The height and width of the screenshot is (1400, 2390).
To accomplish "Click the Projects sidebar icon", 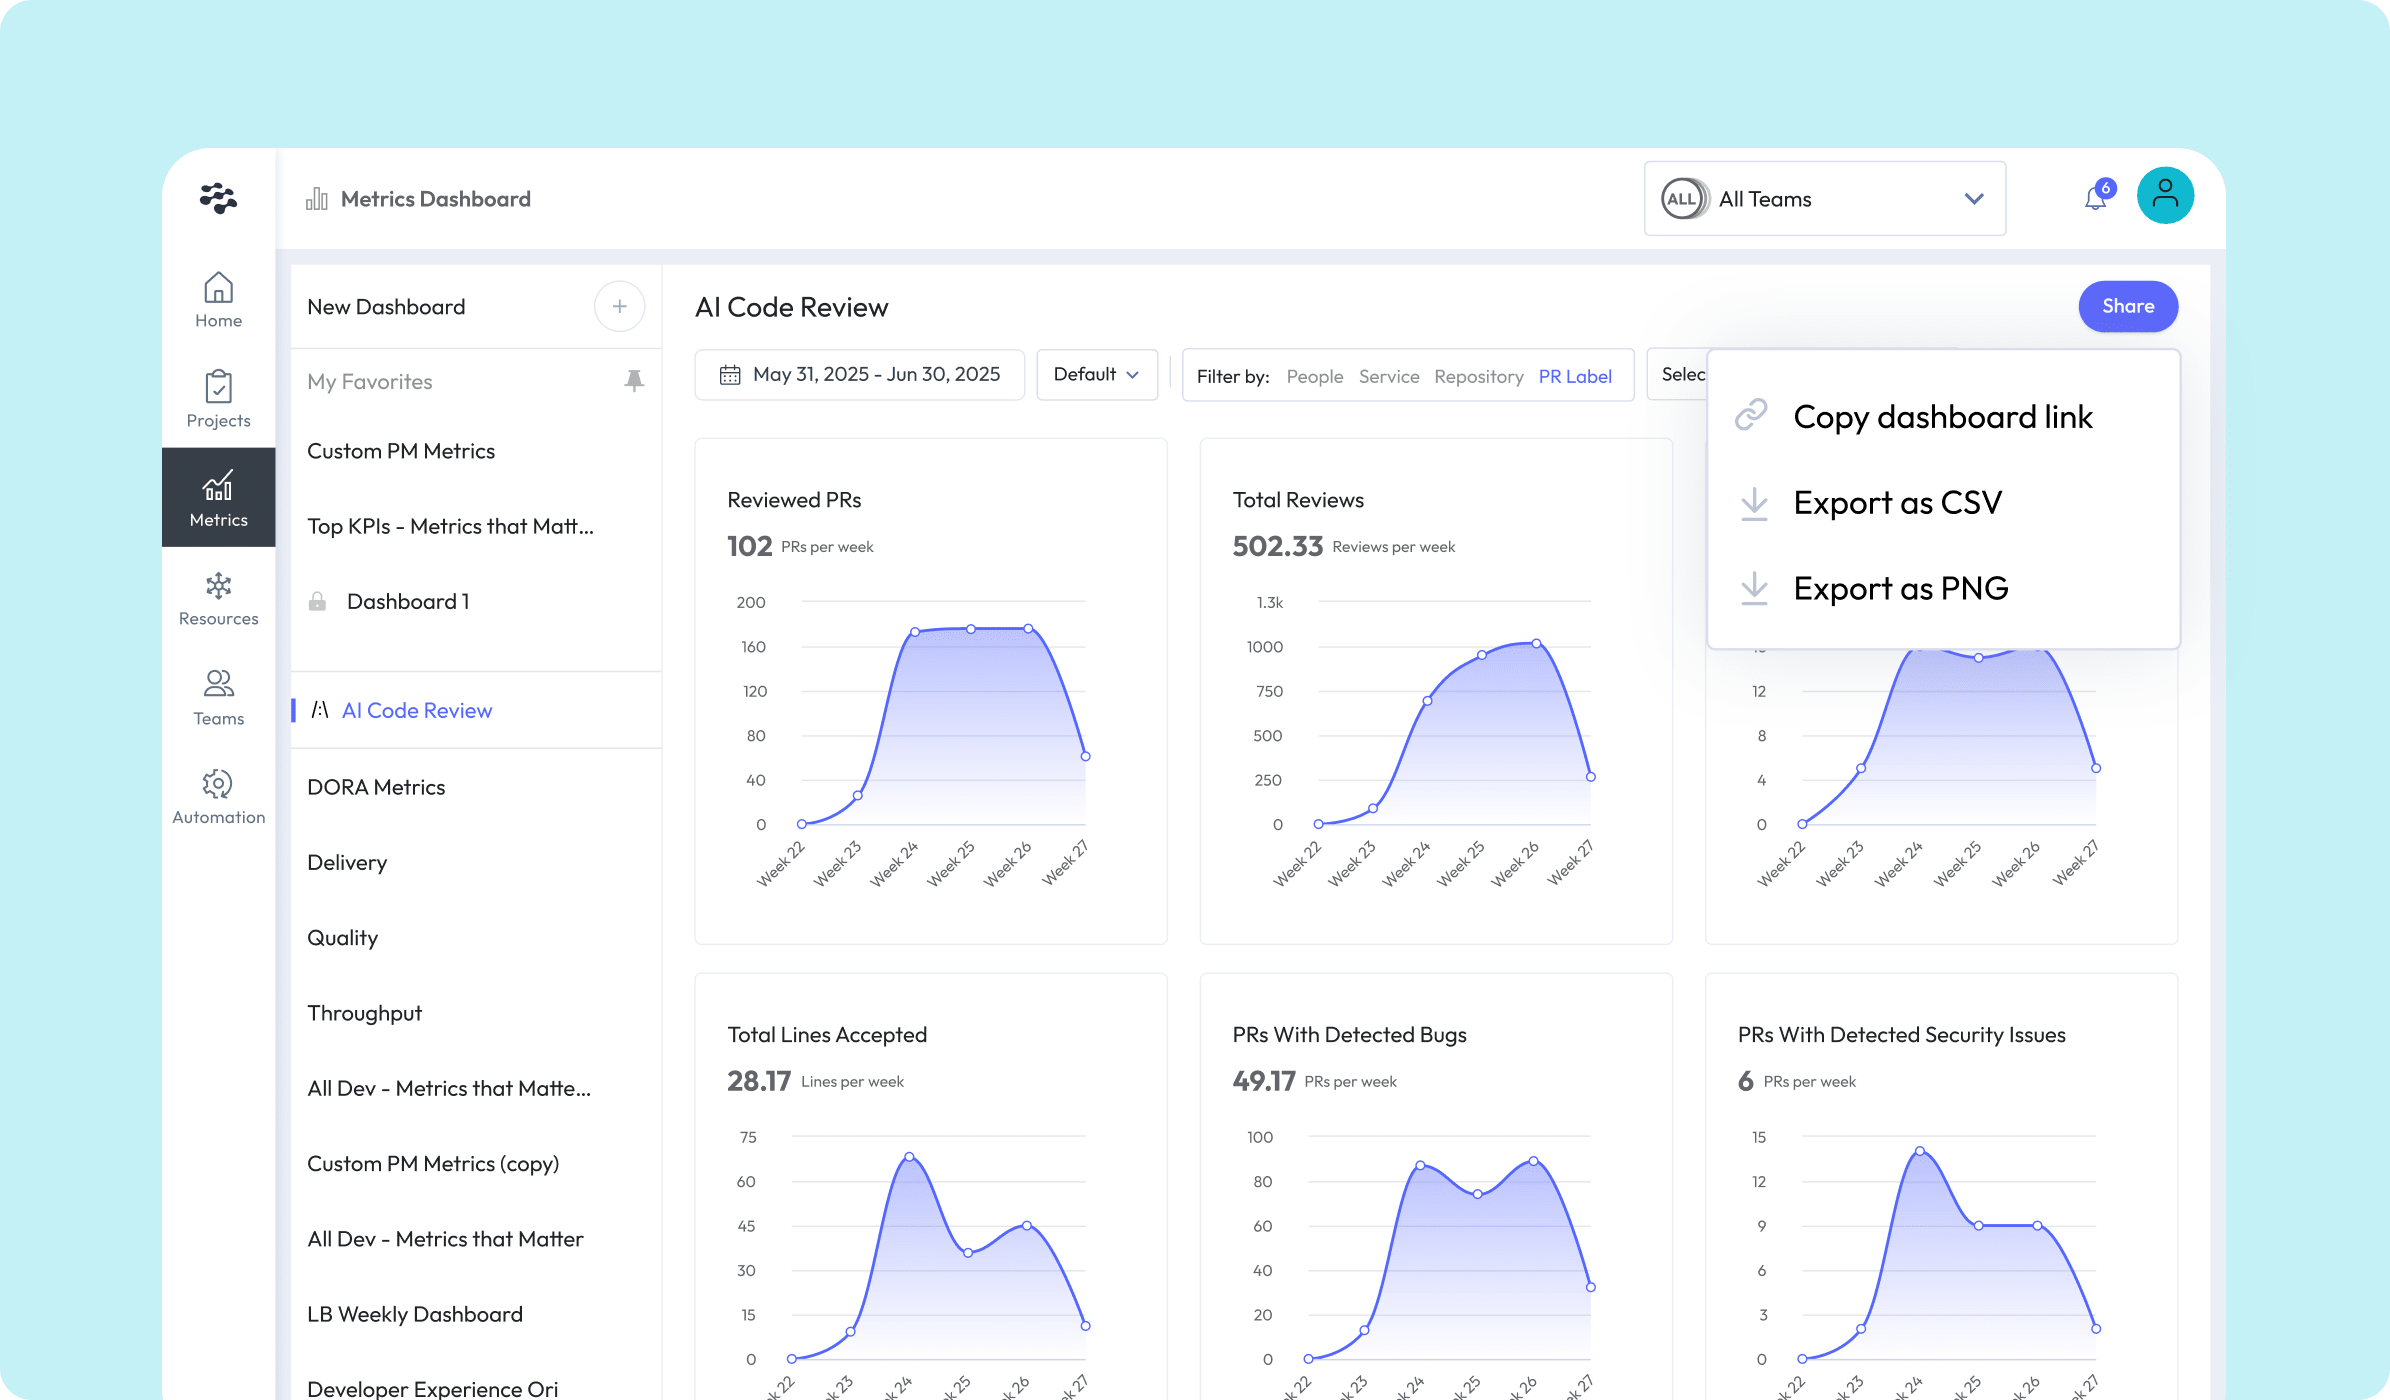I will (x=218, y=397).
